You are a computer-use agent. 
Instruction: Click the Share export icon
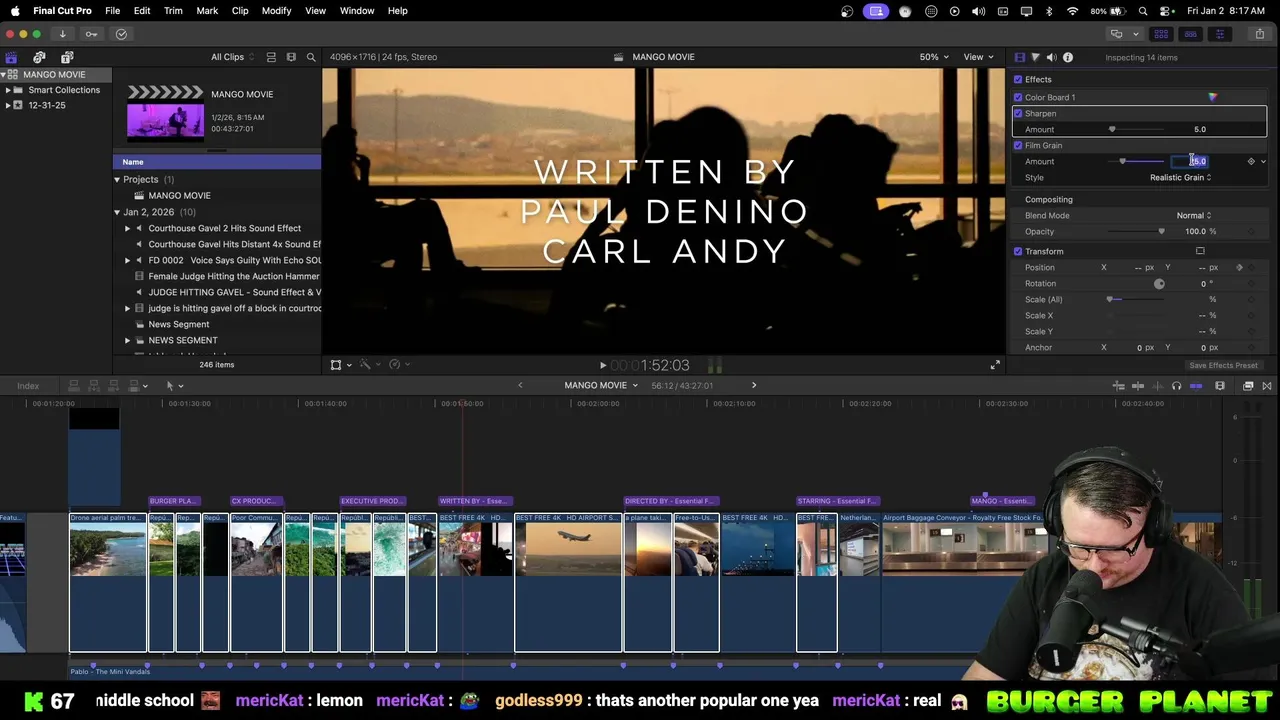click(x=1259, y=34)
